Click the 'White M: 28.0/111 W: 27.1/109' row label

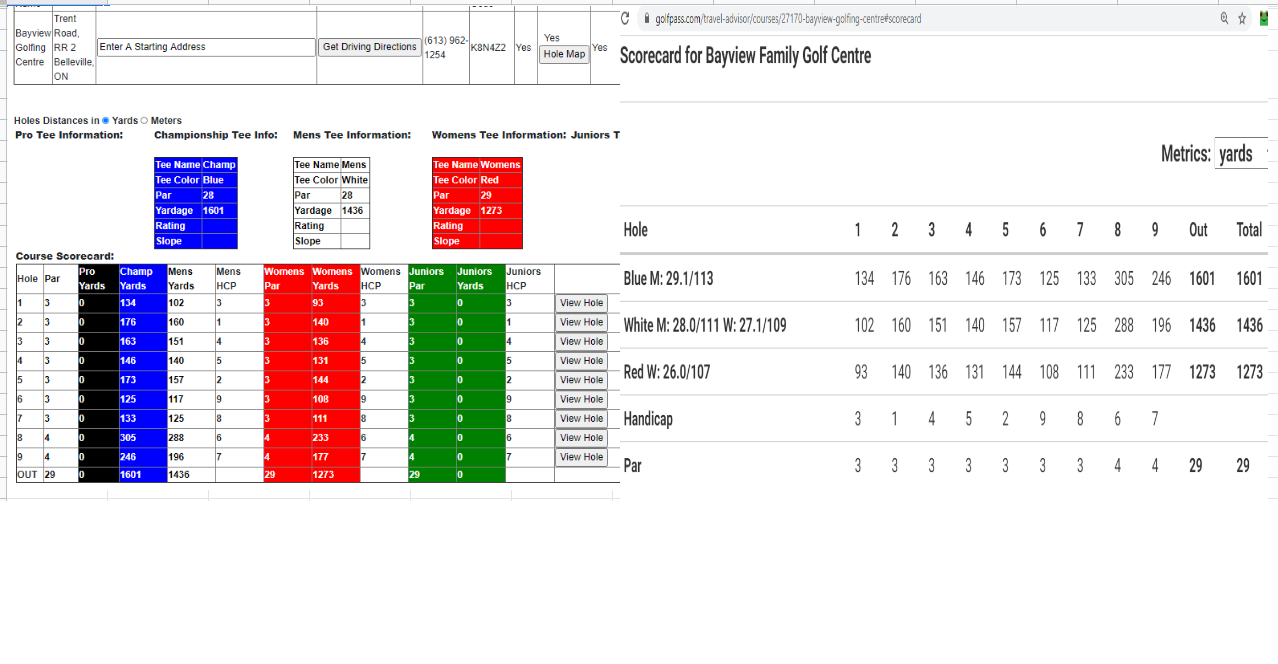click(x=705, y=325)
